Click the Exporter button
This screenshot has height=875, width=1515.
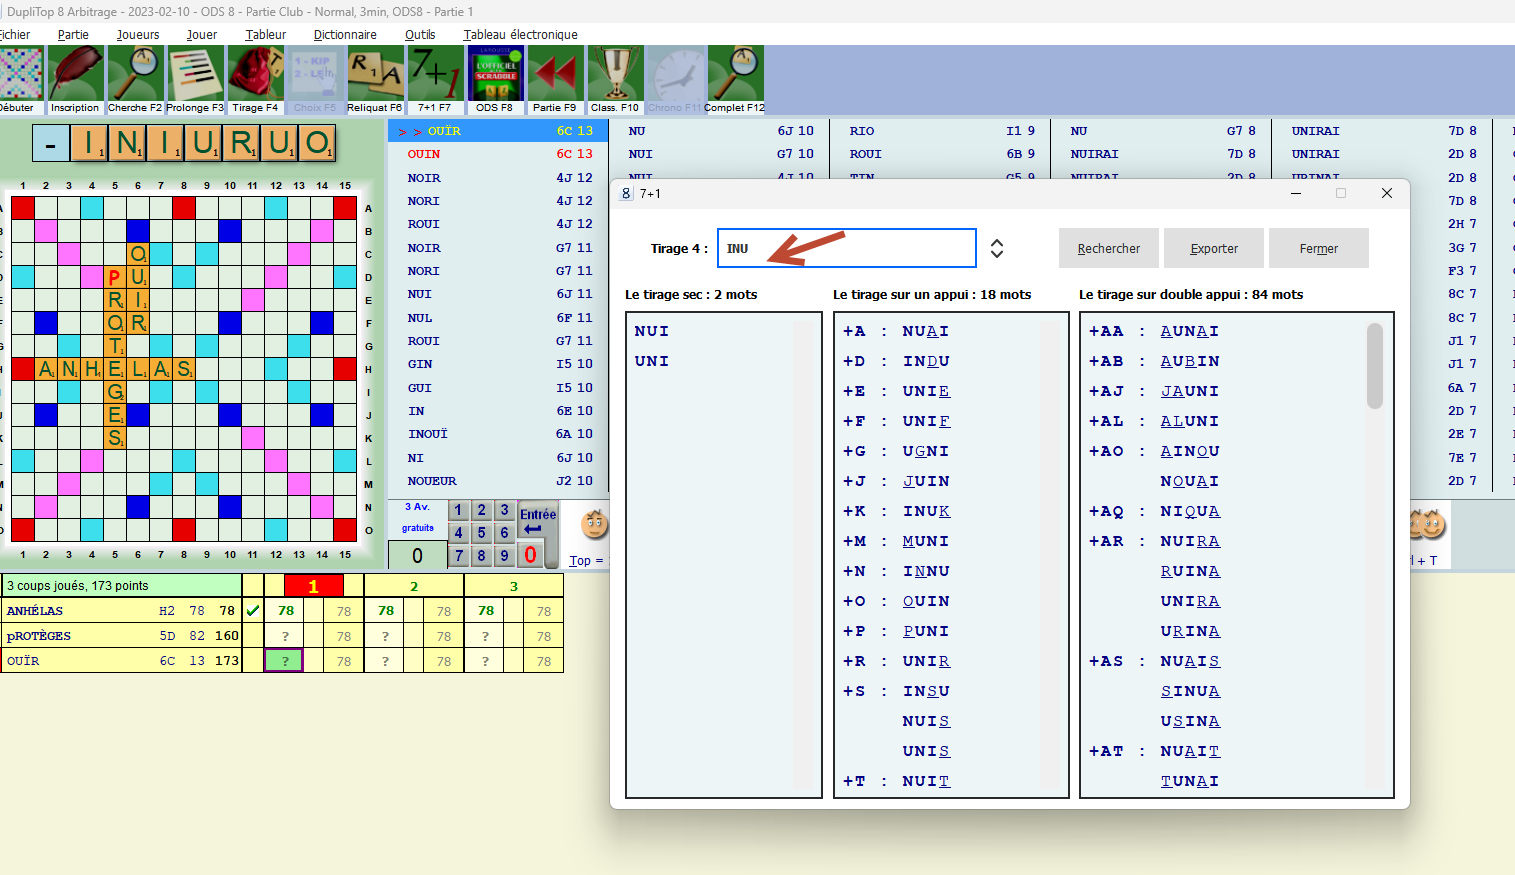click(1214, 248)
